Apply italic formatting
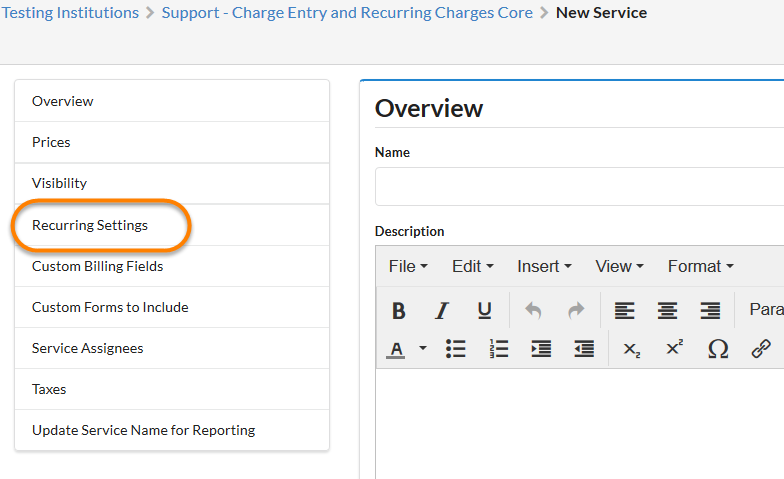Viewport: 784px width, 479px height. pyautogui.click(x=441, y=310)
